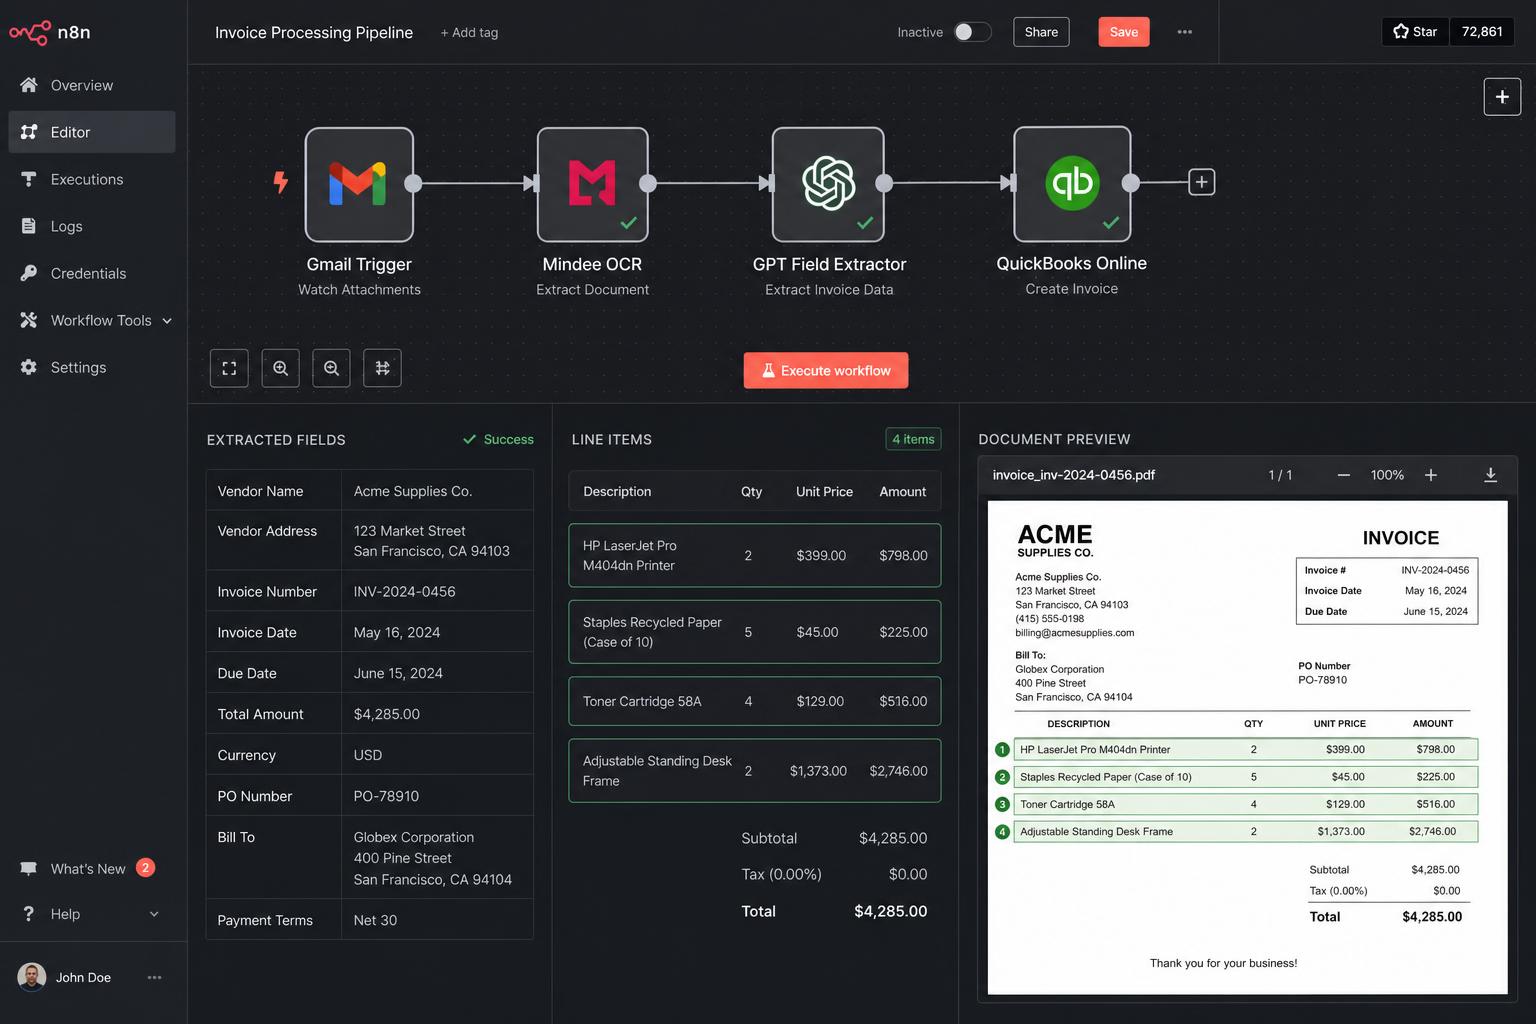Zoom in the document preview
1536x1024 pixels.
[1431, 475]
